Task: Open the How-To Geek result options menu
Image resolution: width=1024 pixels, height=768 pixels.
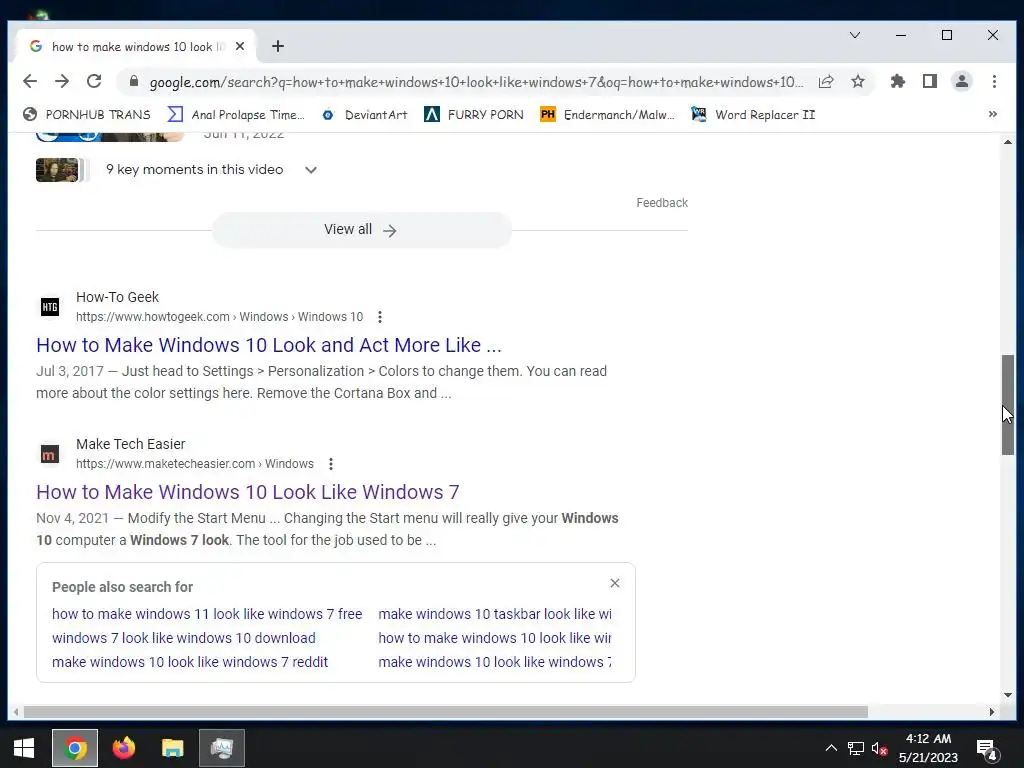Action: coord(379,317)
